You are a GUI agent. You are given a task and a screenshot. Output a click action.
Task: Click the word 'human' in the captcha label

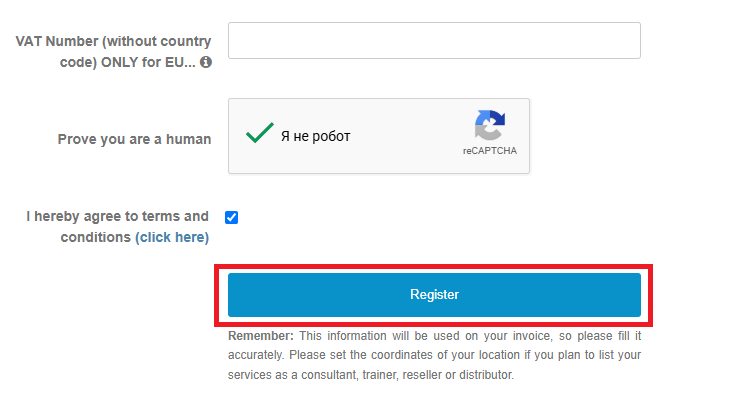point(188,139)
